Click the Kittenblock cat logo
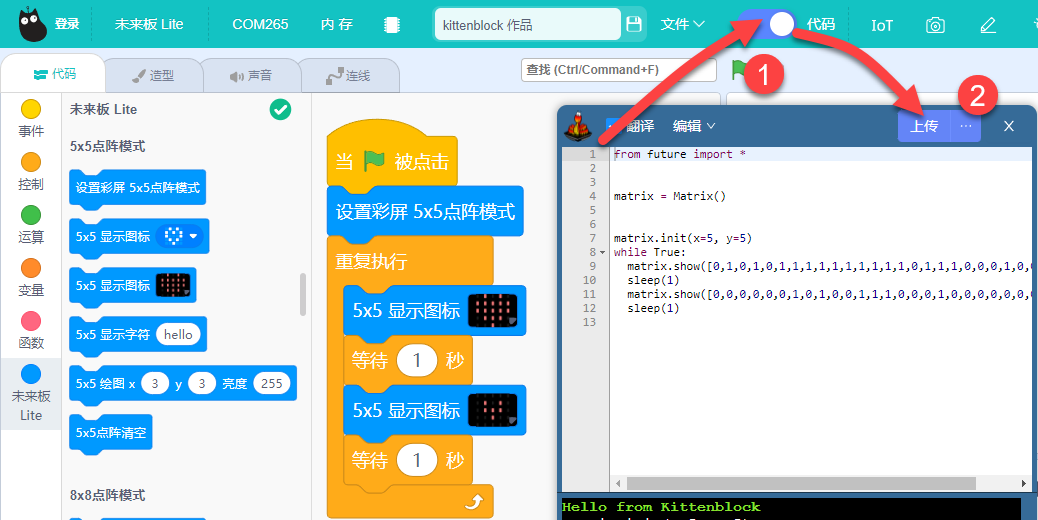Image resolution: width=1038 pixels, height=520 pixels. [32, 24]
